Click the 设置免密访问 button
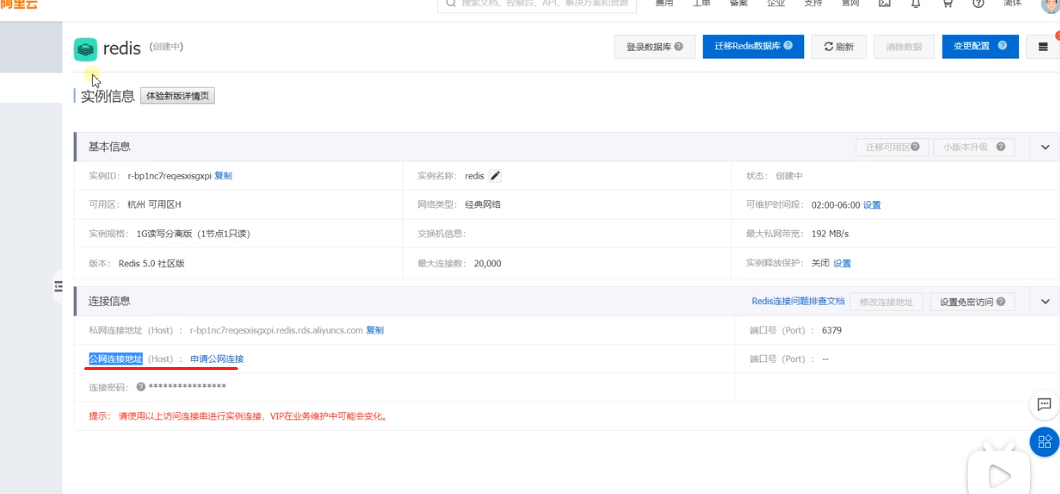The width and height of the screenshot is (1060, 494). 972,302
